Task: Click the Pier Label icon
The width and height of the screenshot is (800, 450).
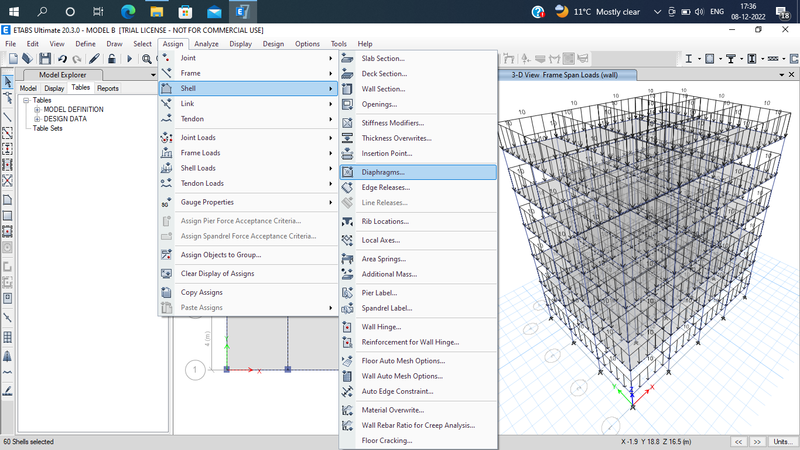Action: click(x=347, y=293)
